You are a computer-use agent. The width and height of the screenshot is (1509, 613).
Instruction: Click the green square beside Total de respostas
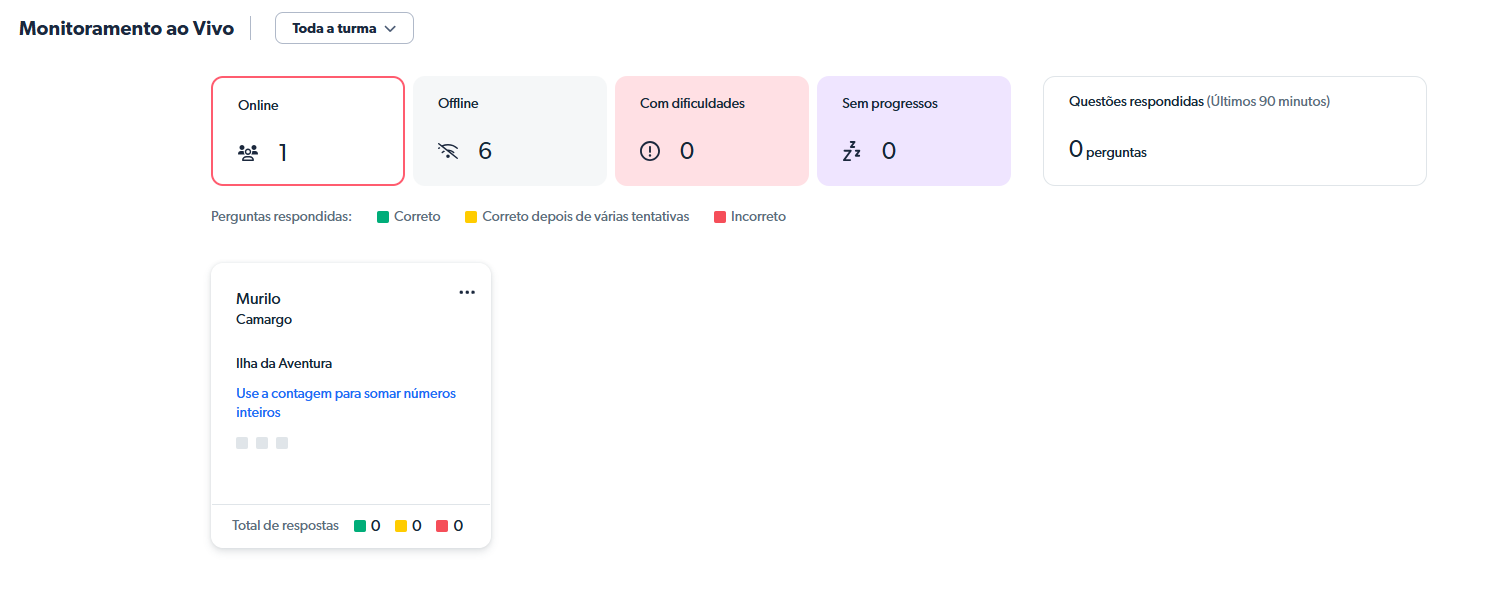click(x=360, y=526)
